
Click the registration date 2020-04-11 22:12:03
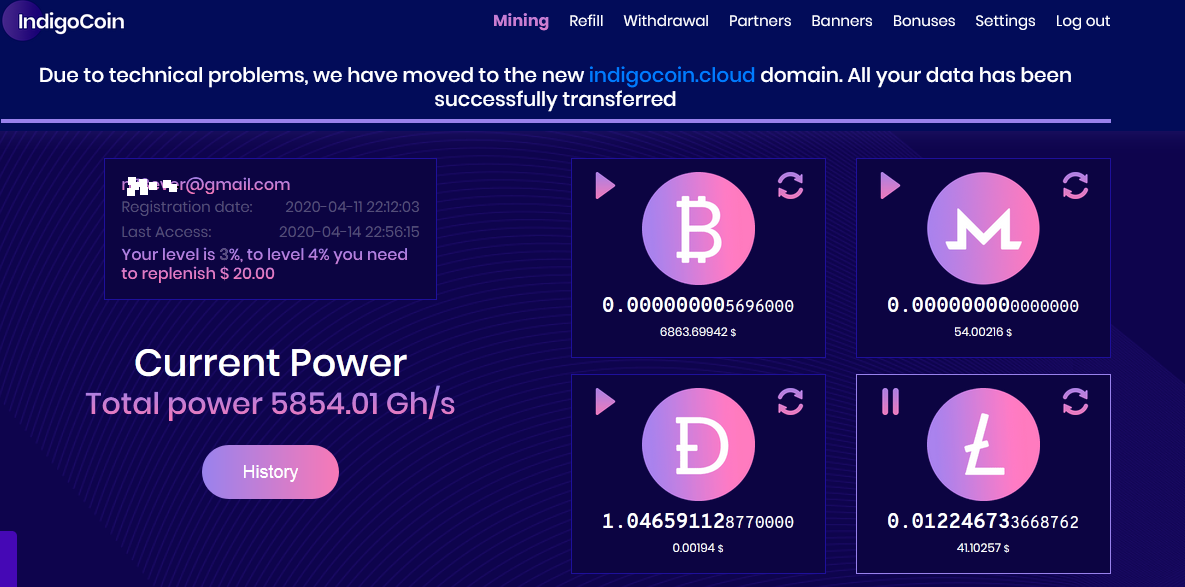(352, 207)
